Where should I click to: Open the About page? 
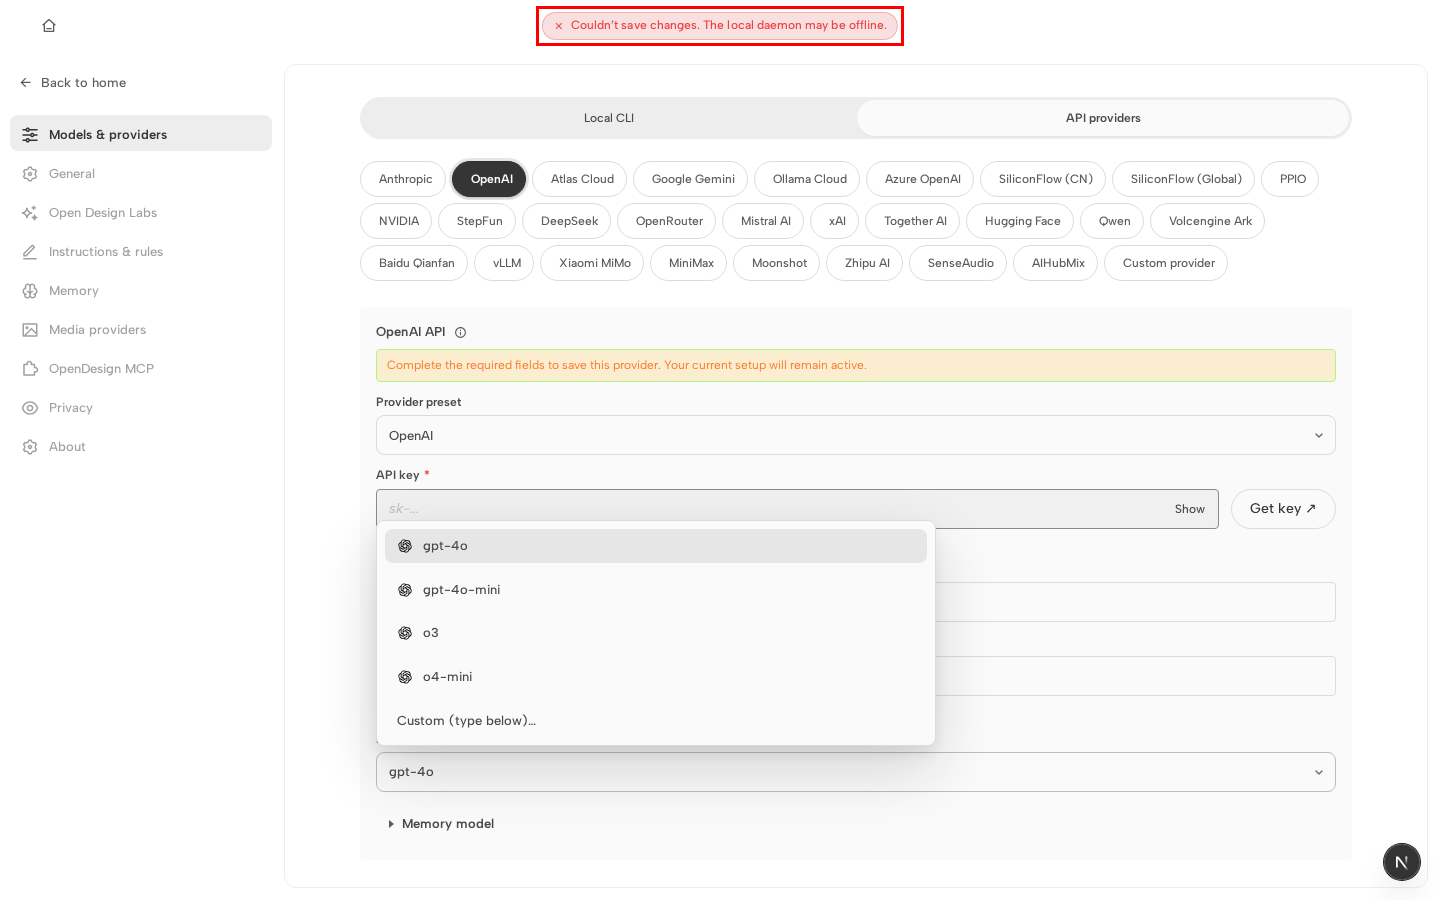coord(141,447)
